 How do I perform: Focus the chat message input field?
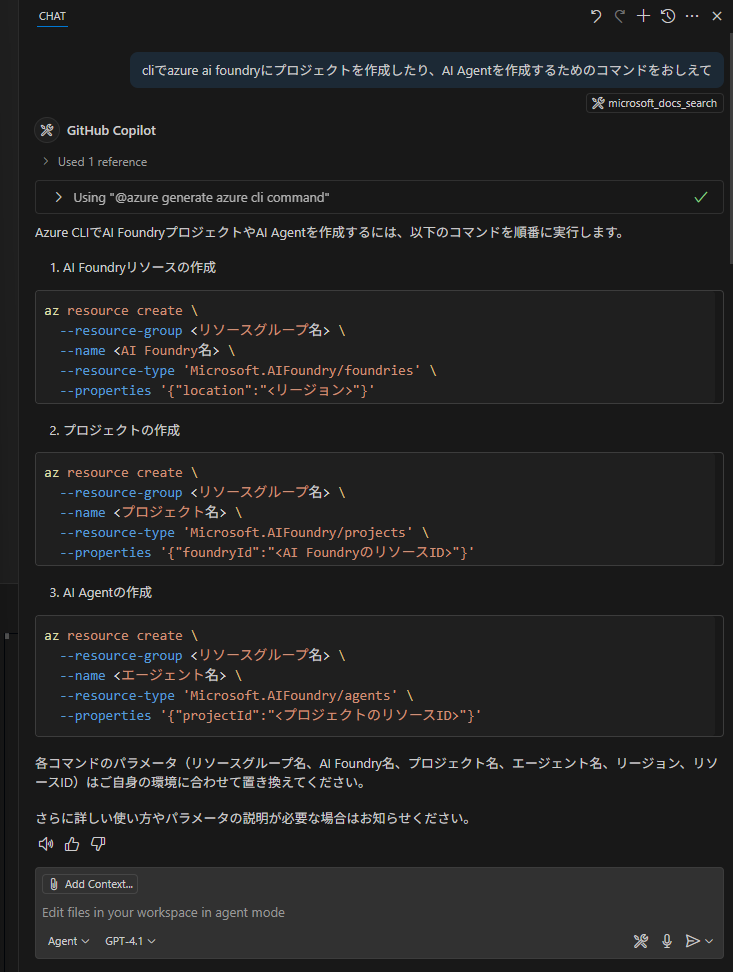(x=379, y=912)
